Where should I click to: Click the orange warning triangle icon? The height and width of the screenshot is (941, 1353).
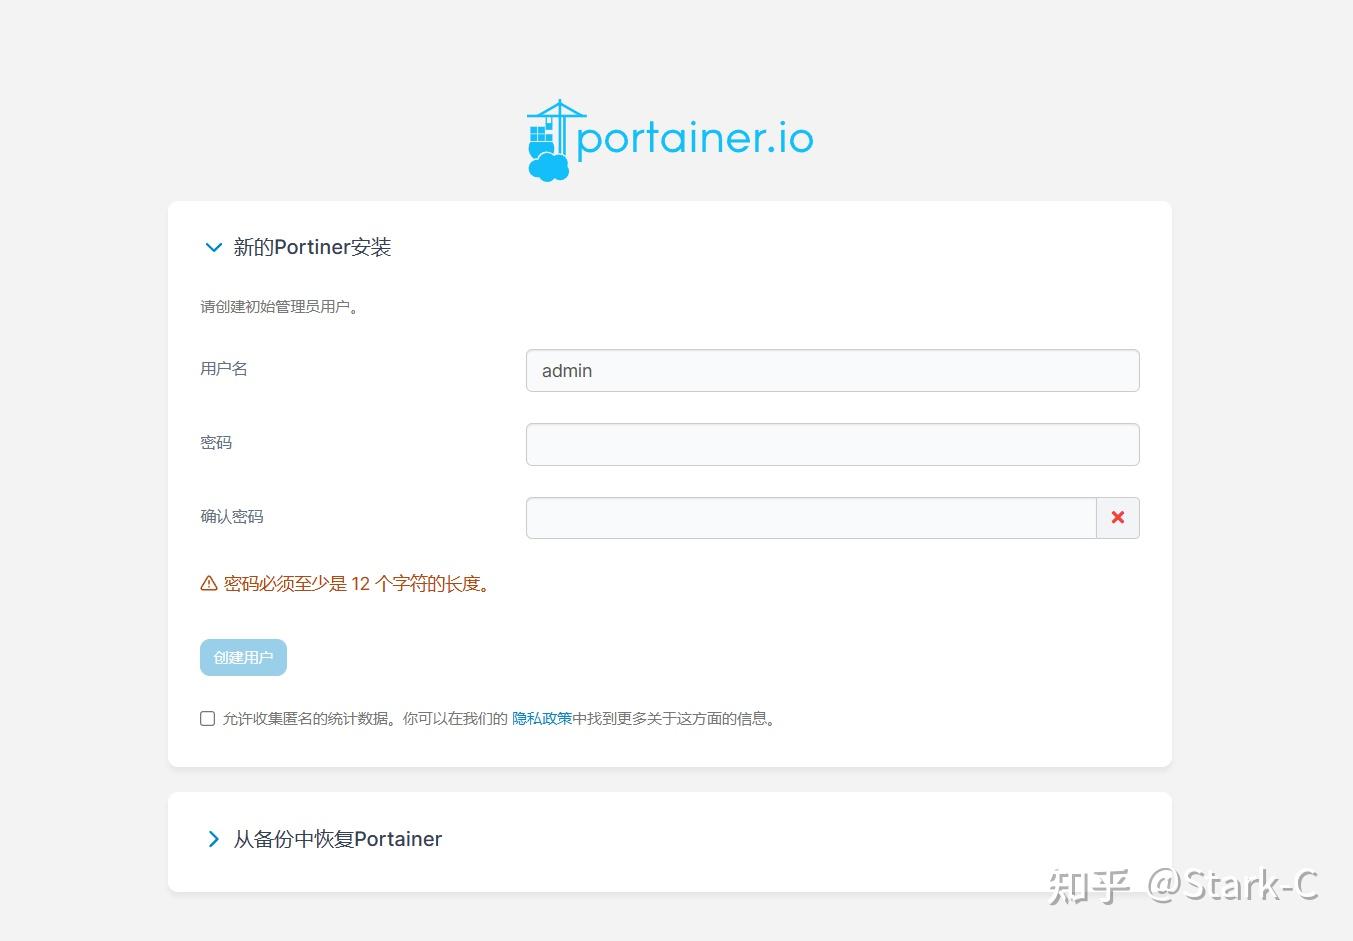(x=208, y=582)
